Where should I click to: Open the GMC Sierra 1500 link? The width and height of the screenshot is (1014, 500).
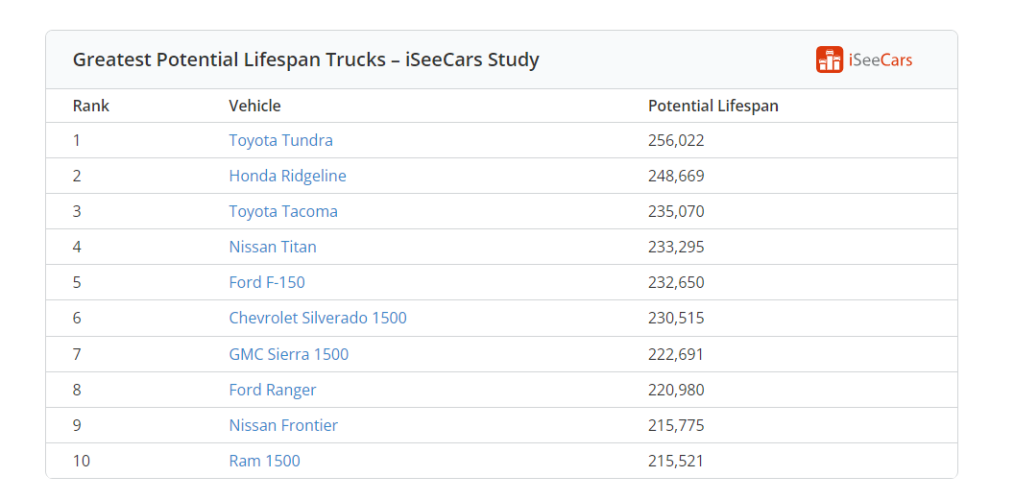coord(288,354)
